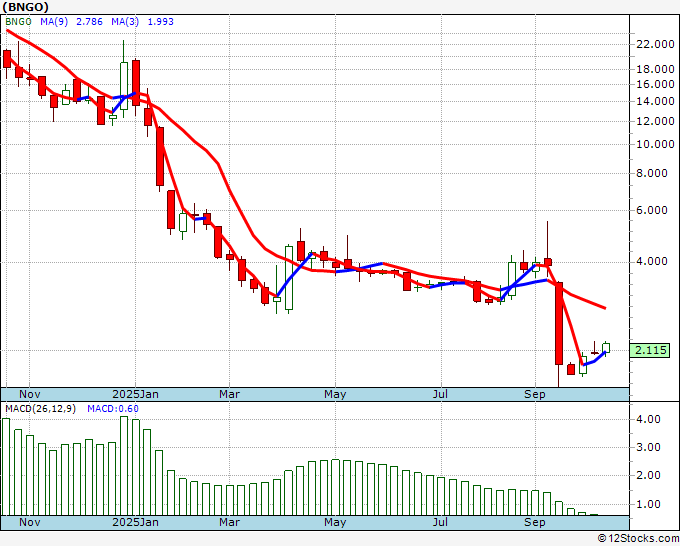This screenshot has height=546, width=680.
Task: Click the Mar label on price chart axis
Action: pyautogui.click(x=229, y=394)
